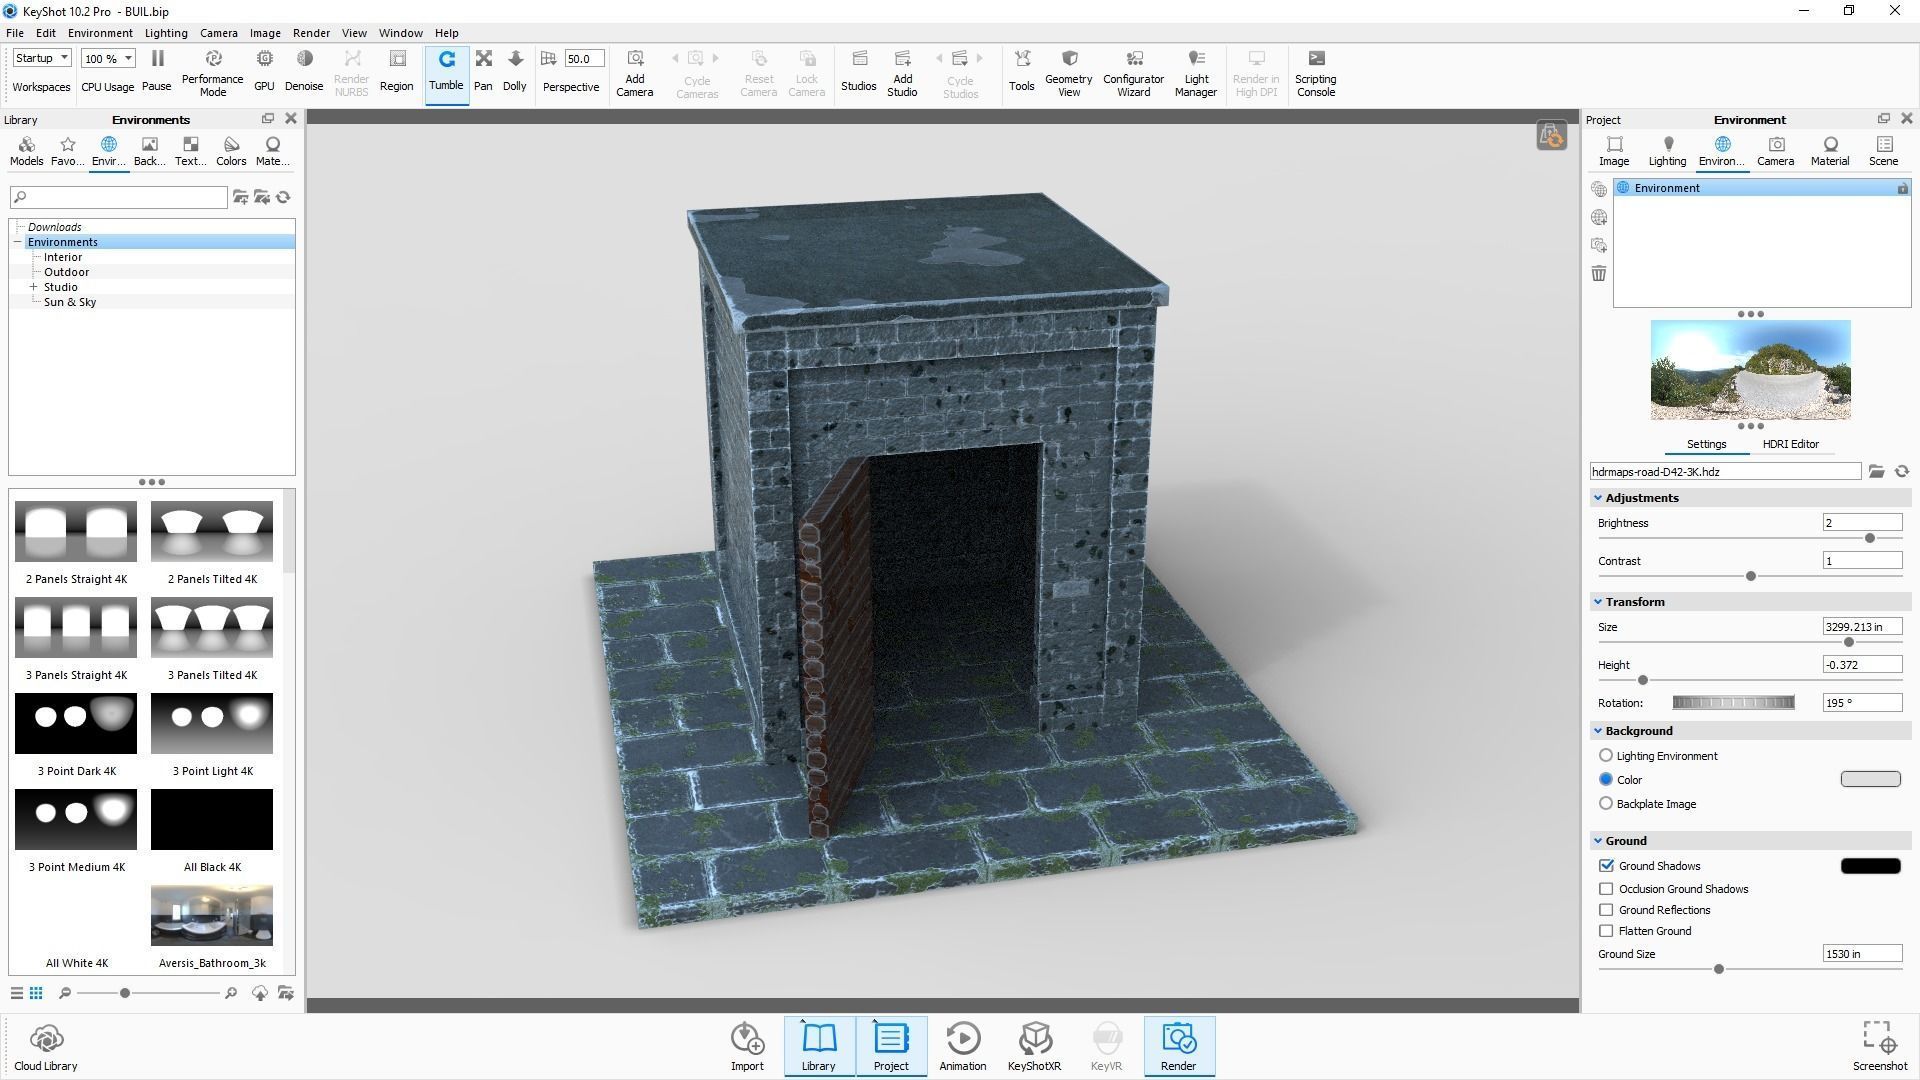Enable Ground Reflections

[1606, 910]
